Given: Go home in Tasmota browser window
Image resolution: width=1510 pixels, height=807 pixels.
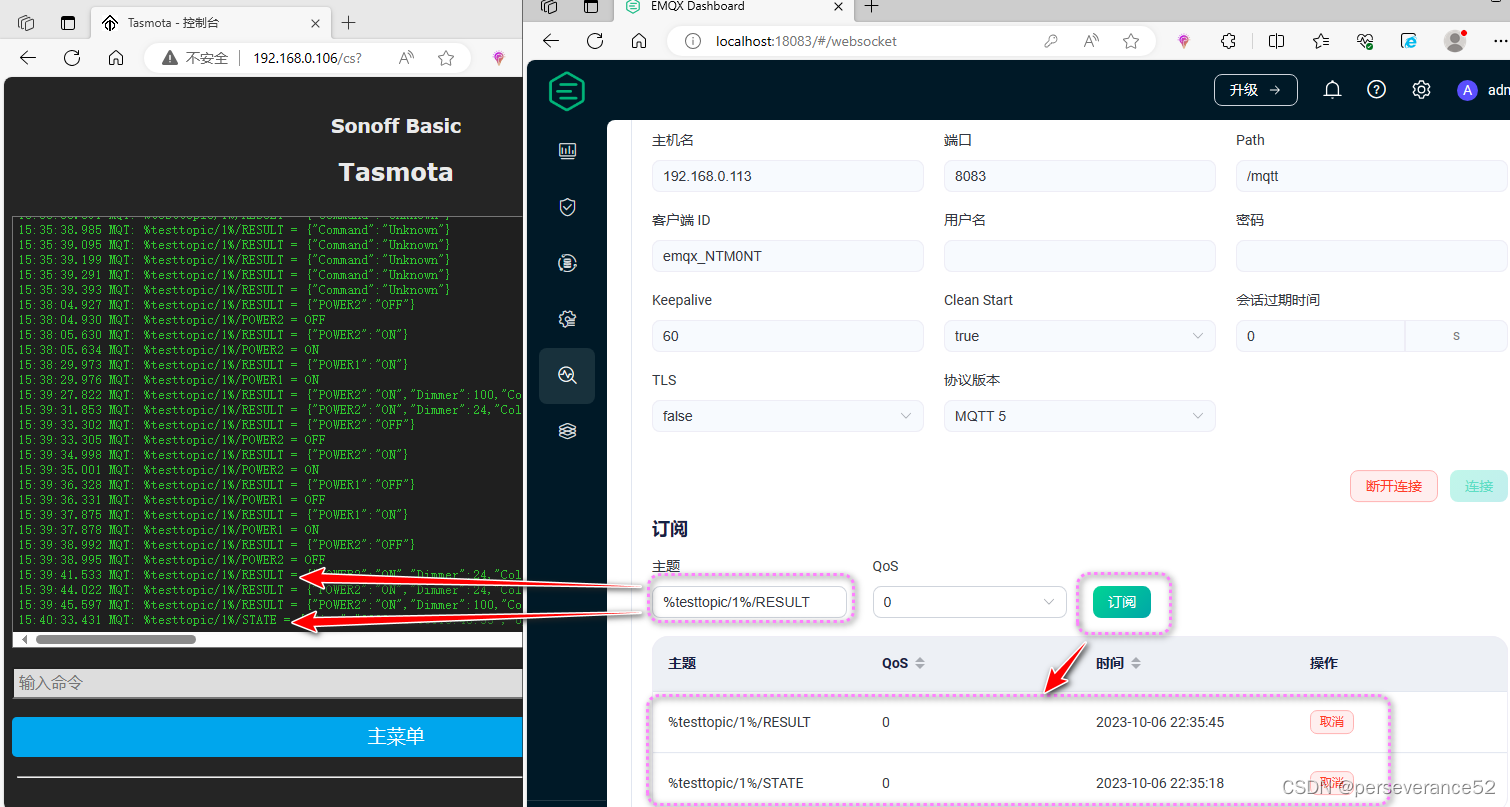Looking at the screenshot, I should (x=116, y=58).
